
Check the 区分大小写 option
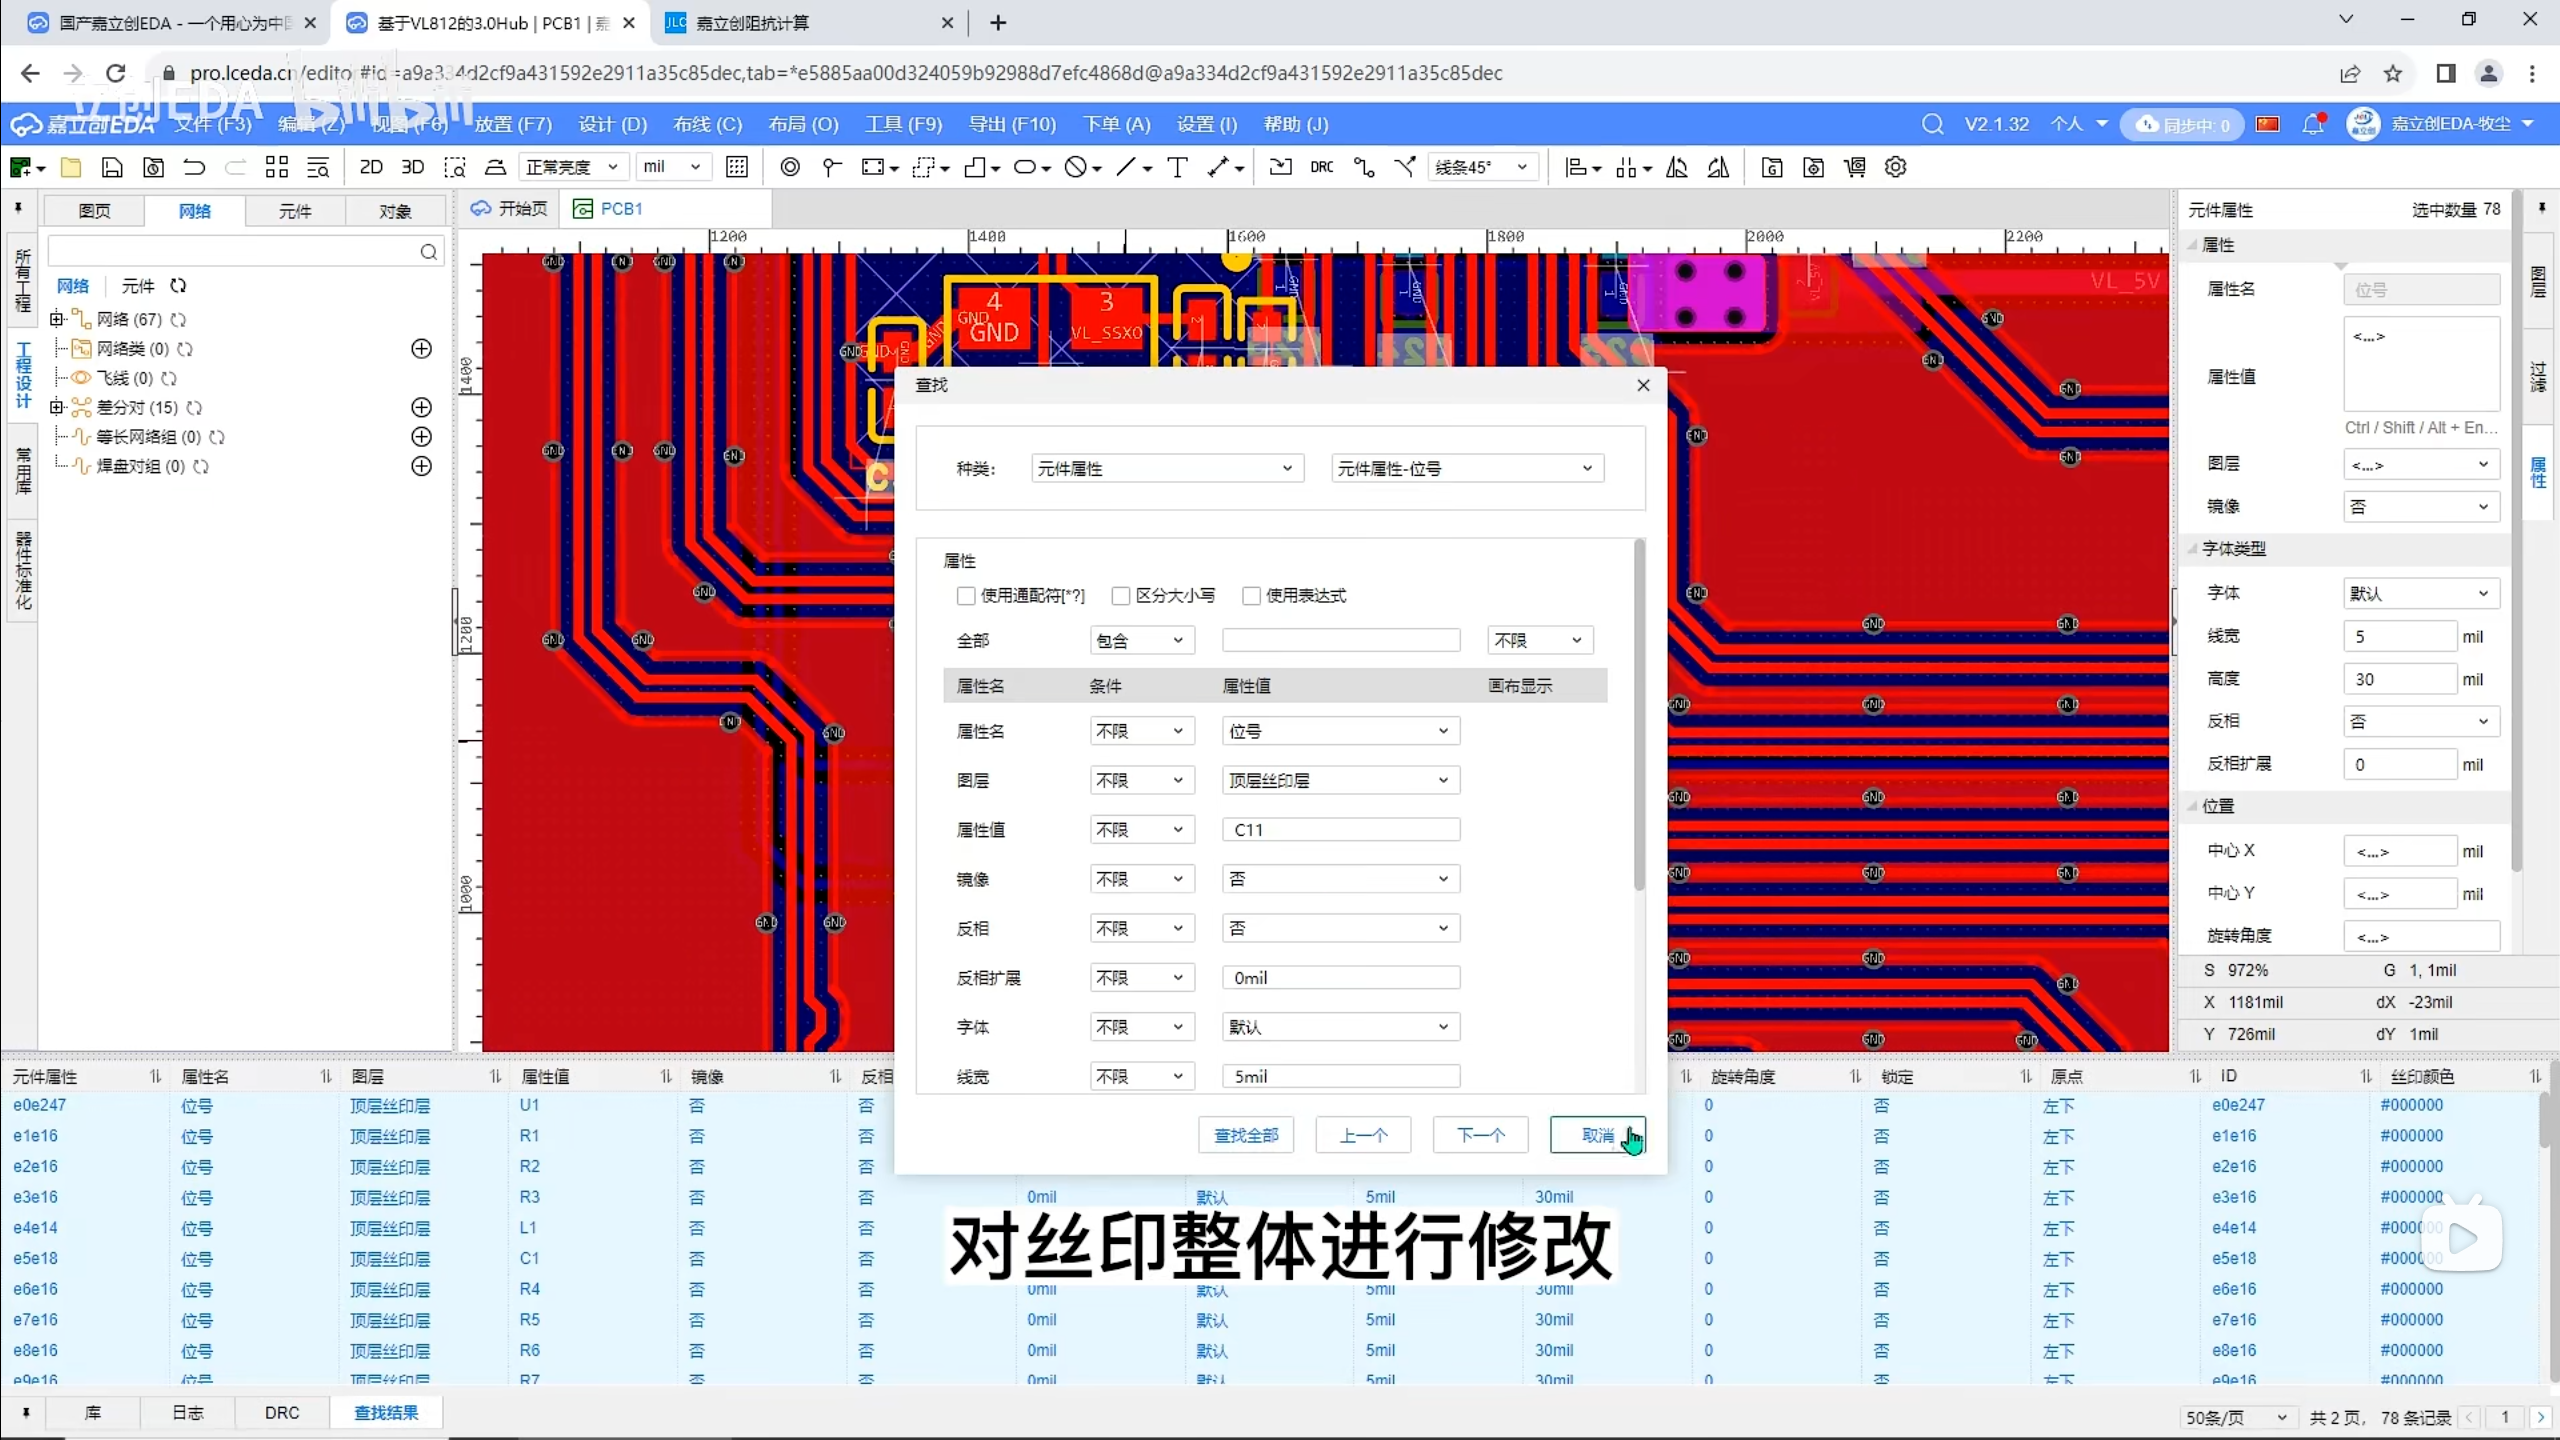pos(1120,595)
